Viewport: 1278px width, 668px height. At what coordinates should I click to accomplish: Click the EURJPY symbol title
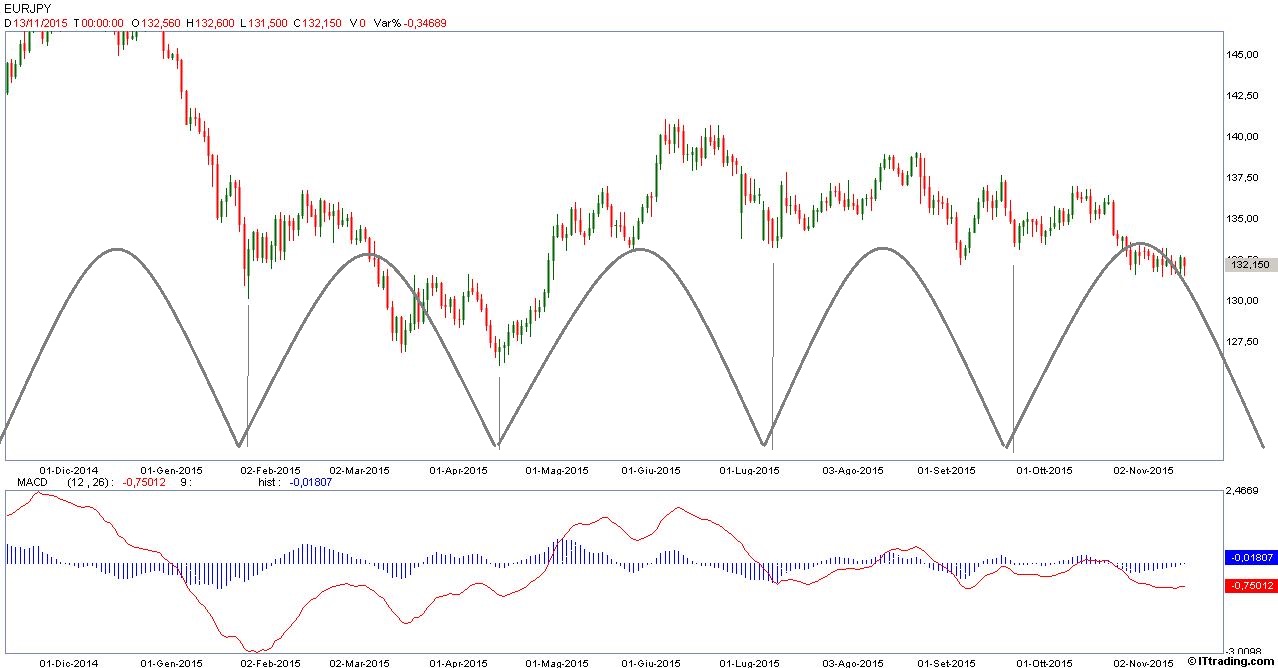(x=27, y=8)
